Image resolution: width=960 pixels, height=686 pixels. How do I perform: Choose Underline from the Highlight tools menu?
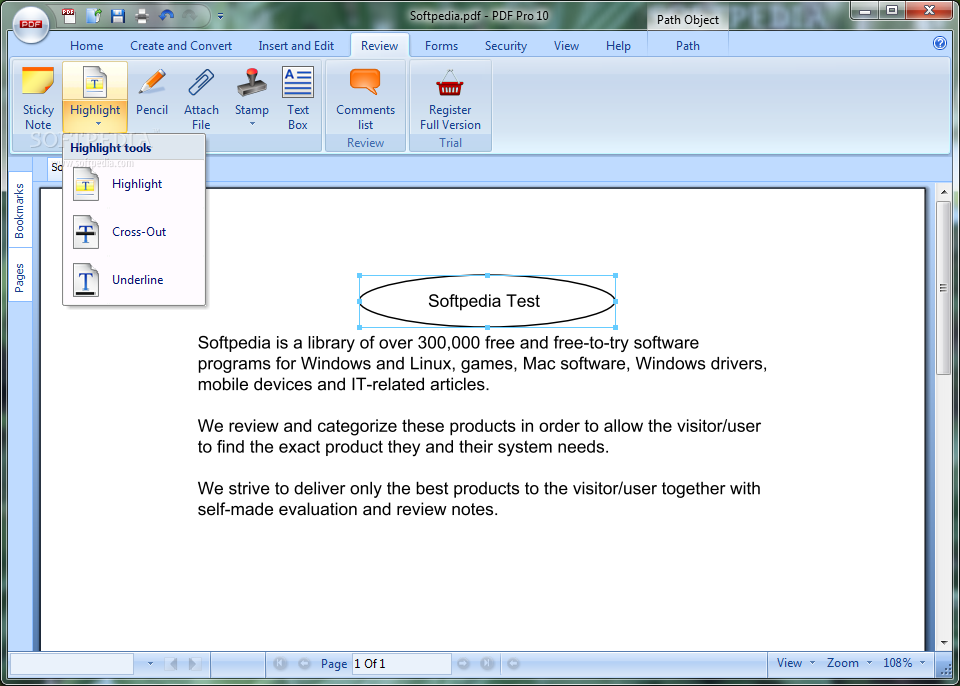pos(134,279)
